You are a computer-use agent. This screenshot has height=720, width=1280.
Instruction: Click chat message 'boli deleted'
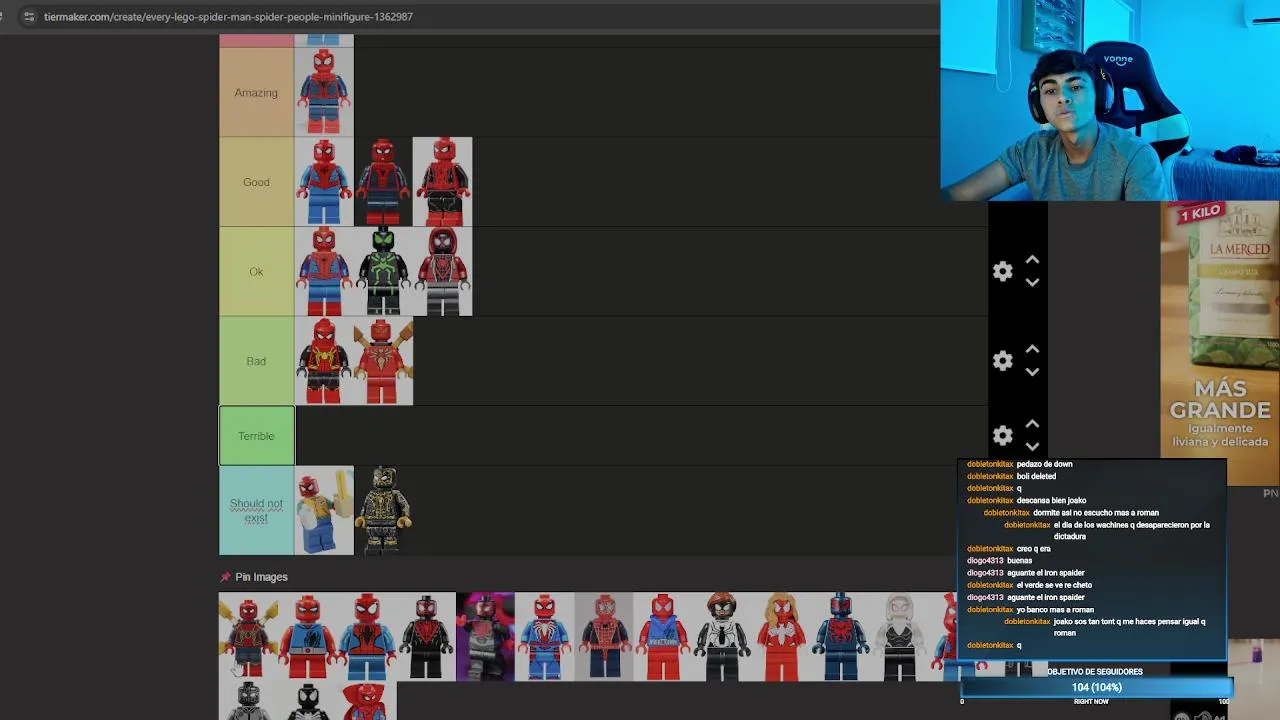tap(1036, 476)
